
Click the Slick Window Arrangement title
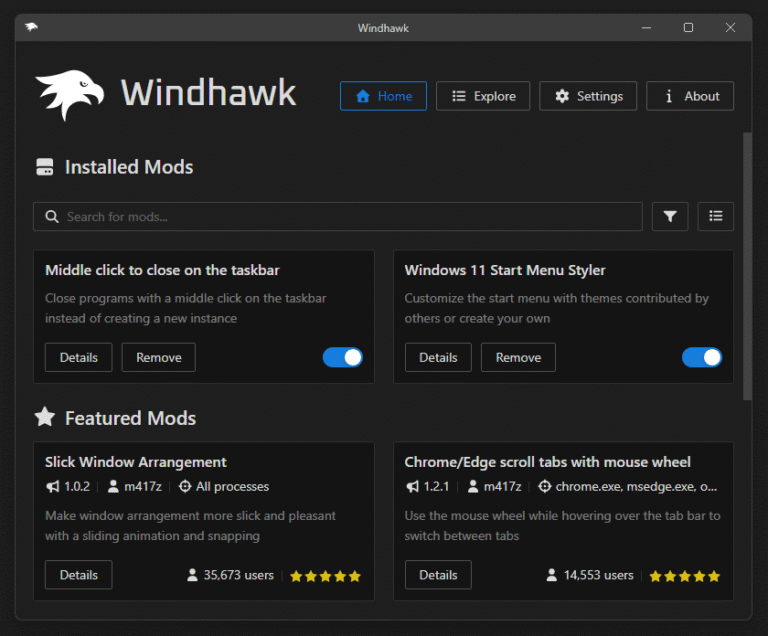point(136,462)
